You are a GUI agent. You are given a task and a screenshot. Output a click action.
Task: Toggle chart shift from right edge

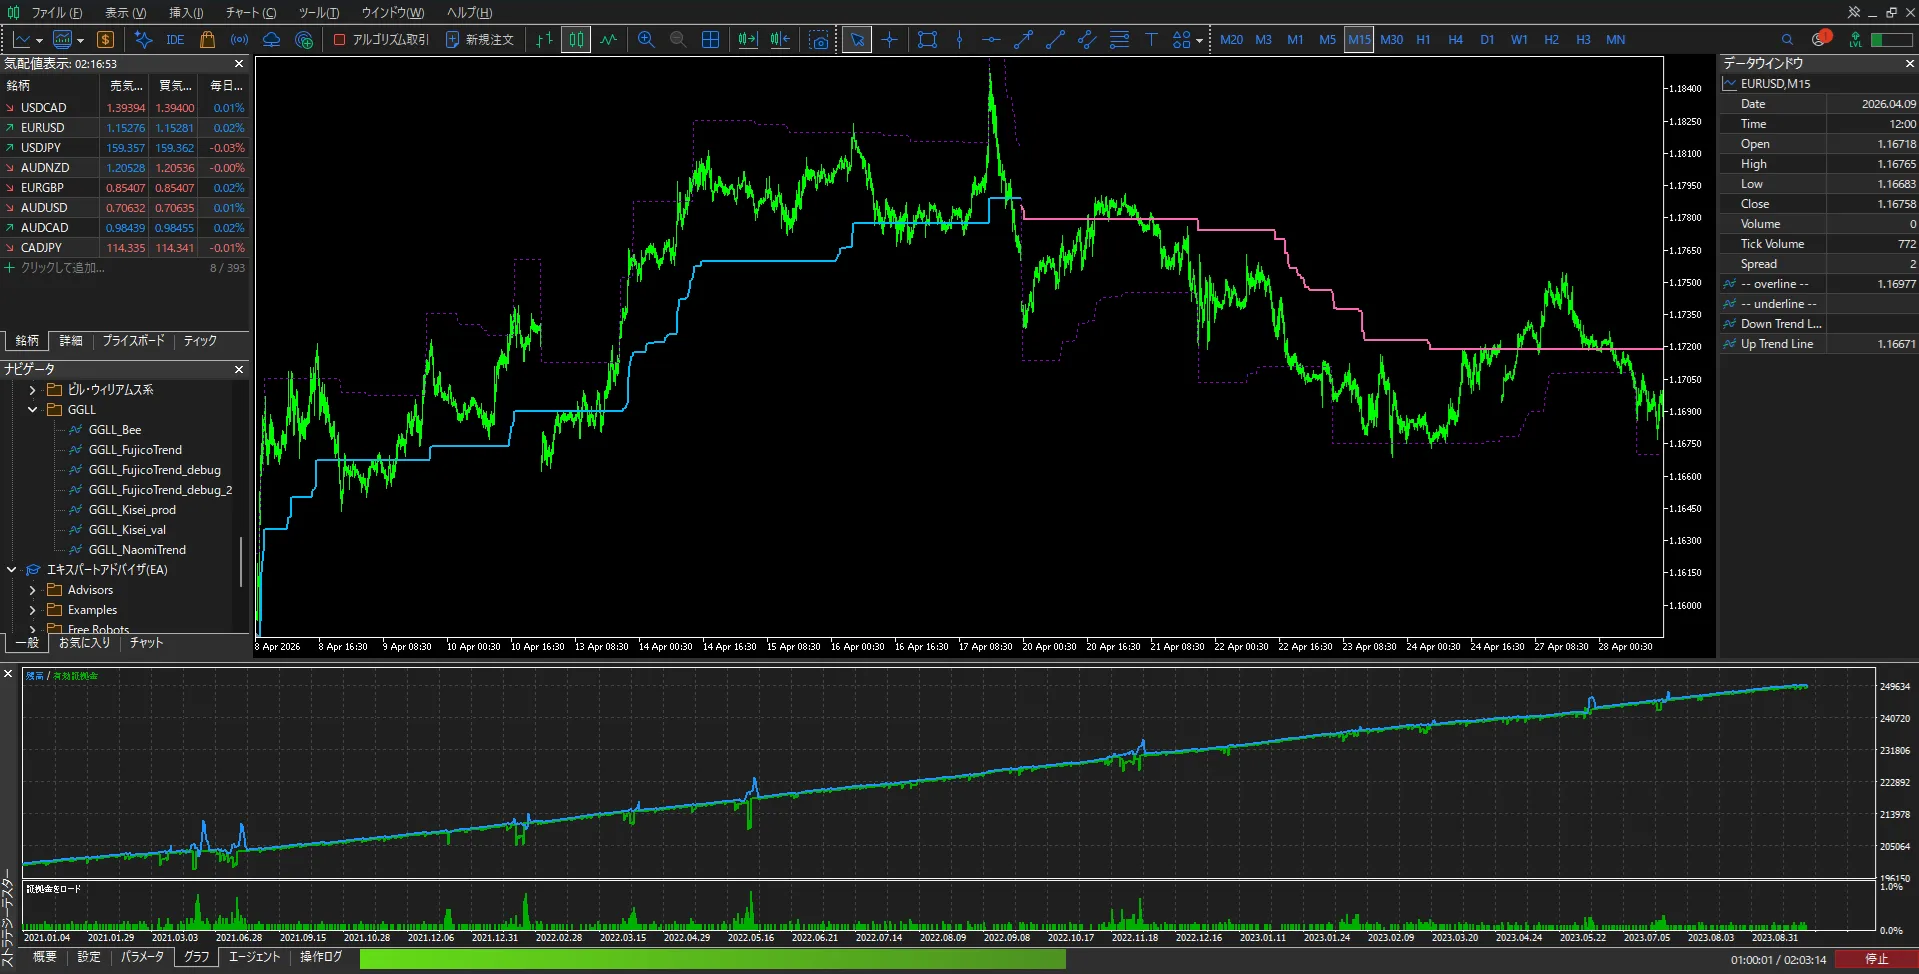click(x=780, y=40)
